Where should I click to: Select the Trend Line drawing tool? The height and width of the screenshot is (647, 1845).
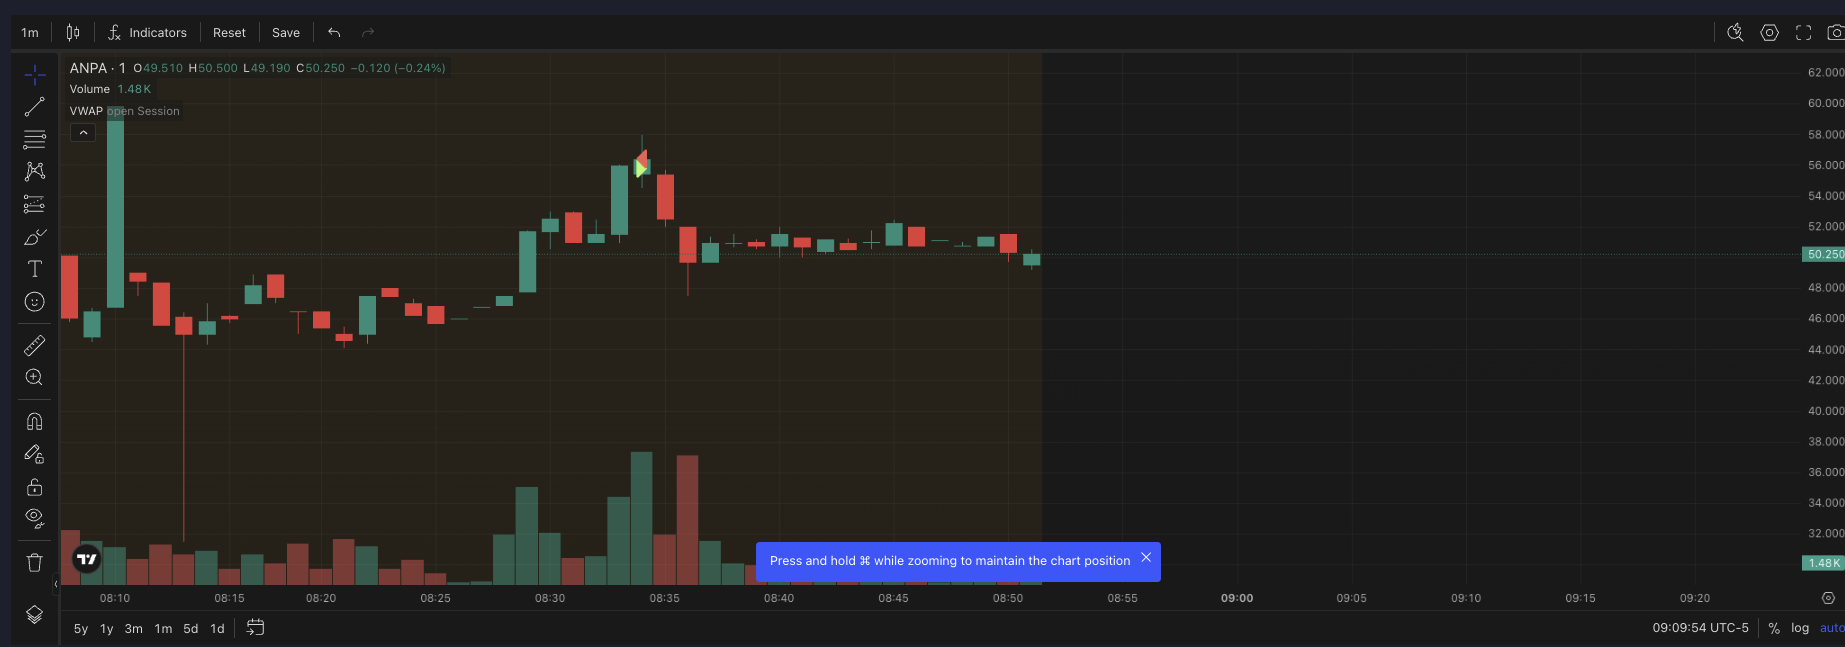34,107
